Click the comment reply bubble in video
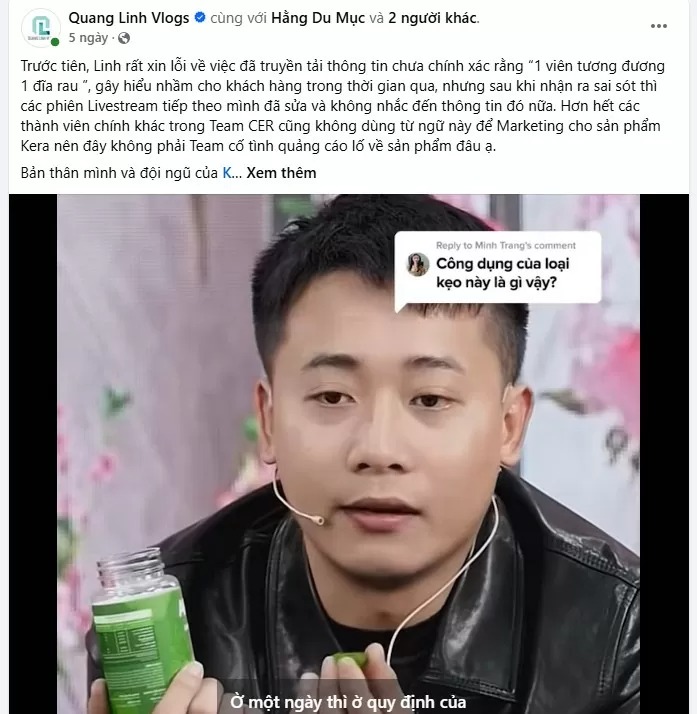The width and height of the screenshot is (697, 714). point(498,269)
